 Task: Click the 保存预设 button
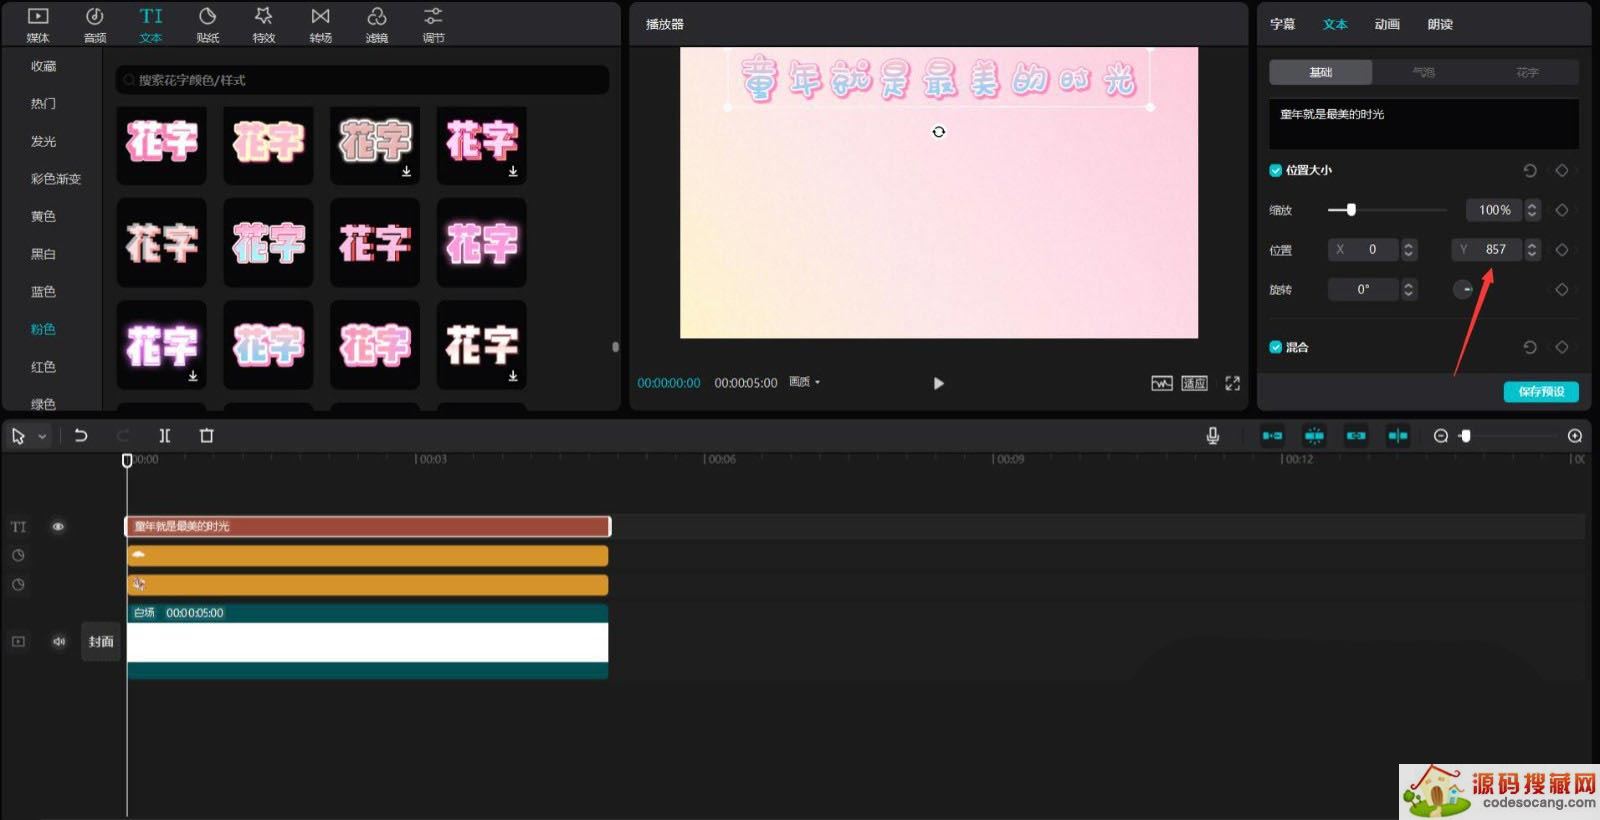[1540, 392]
